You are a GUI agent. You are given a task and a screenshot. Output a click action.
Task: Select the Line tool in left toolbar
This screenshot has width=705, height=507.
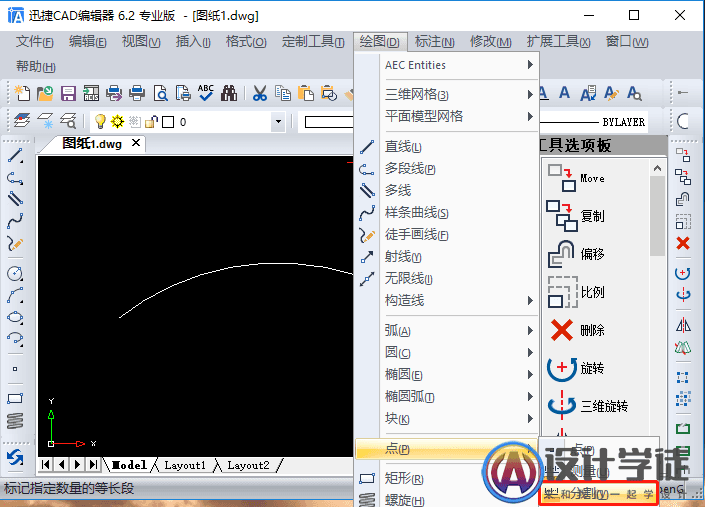click(x=15, y=156)
